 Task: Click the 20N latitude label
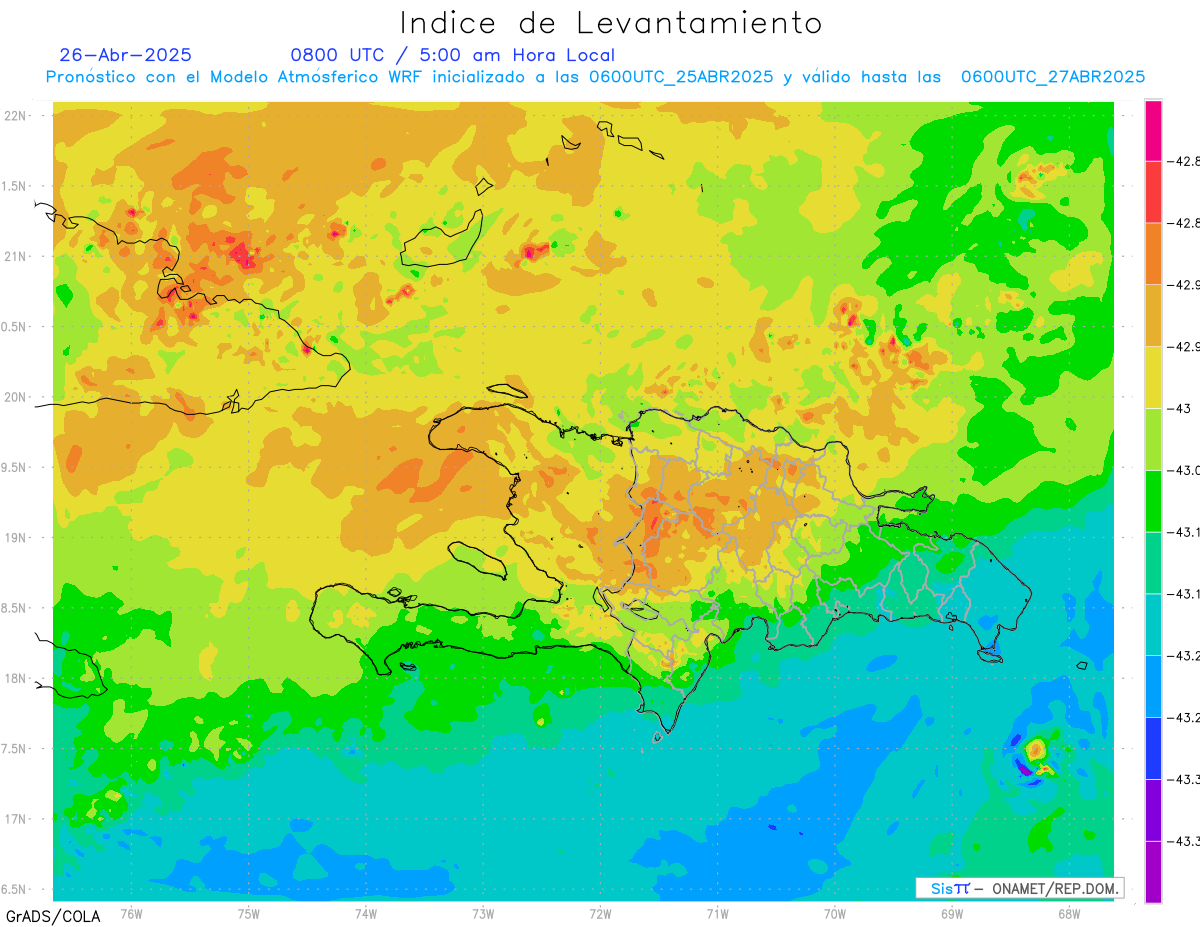[x=15, y=397]
